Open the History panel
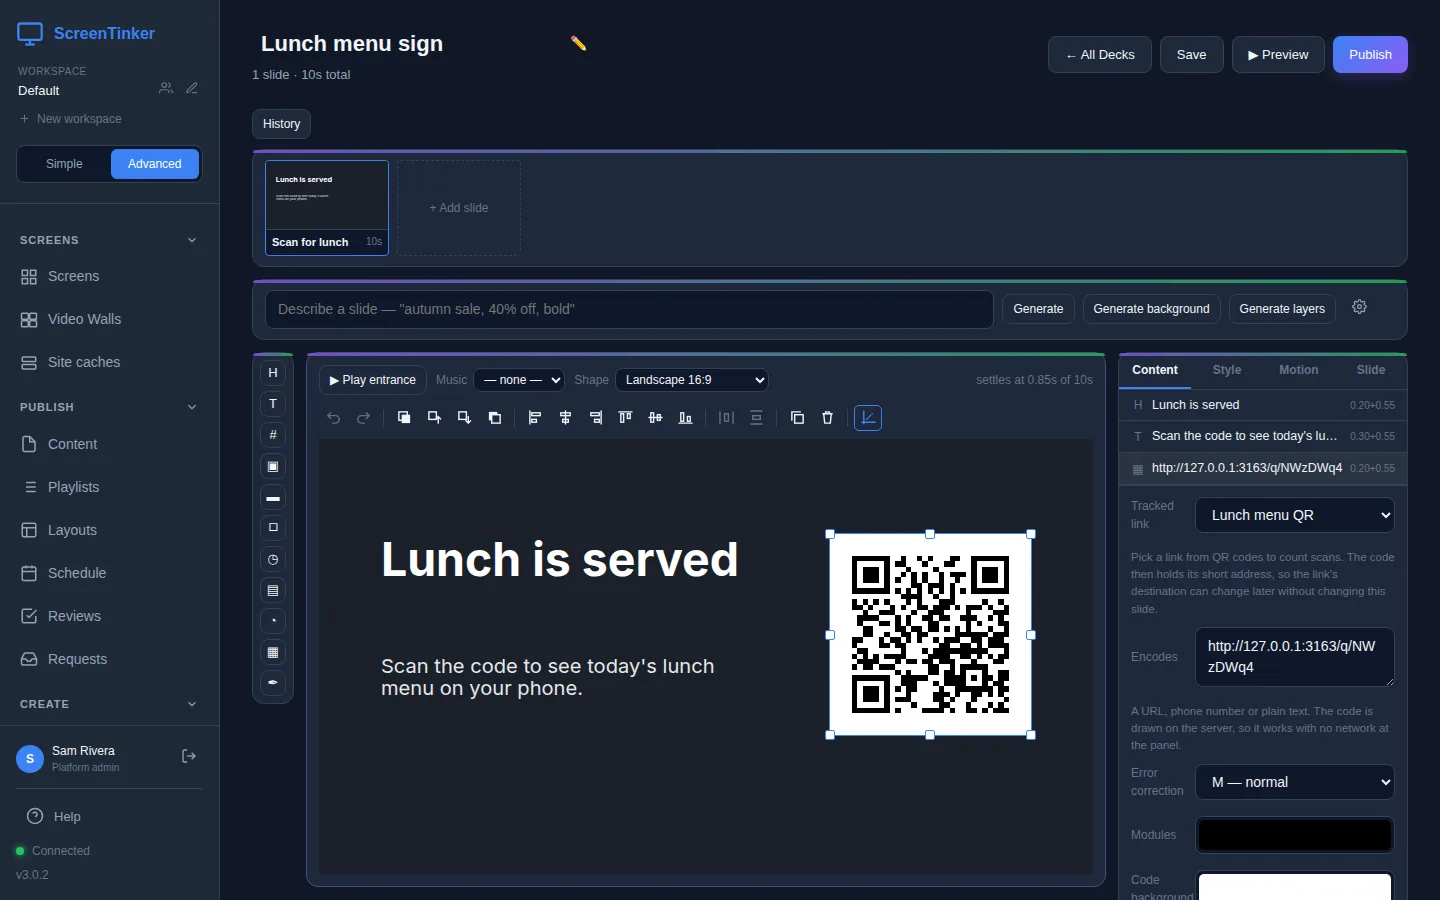The width and height of the screenshot is (1440, 900). 281,124
